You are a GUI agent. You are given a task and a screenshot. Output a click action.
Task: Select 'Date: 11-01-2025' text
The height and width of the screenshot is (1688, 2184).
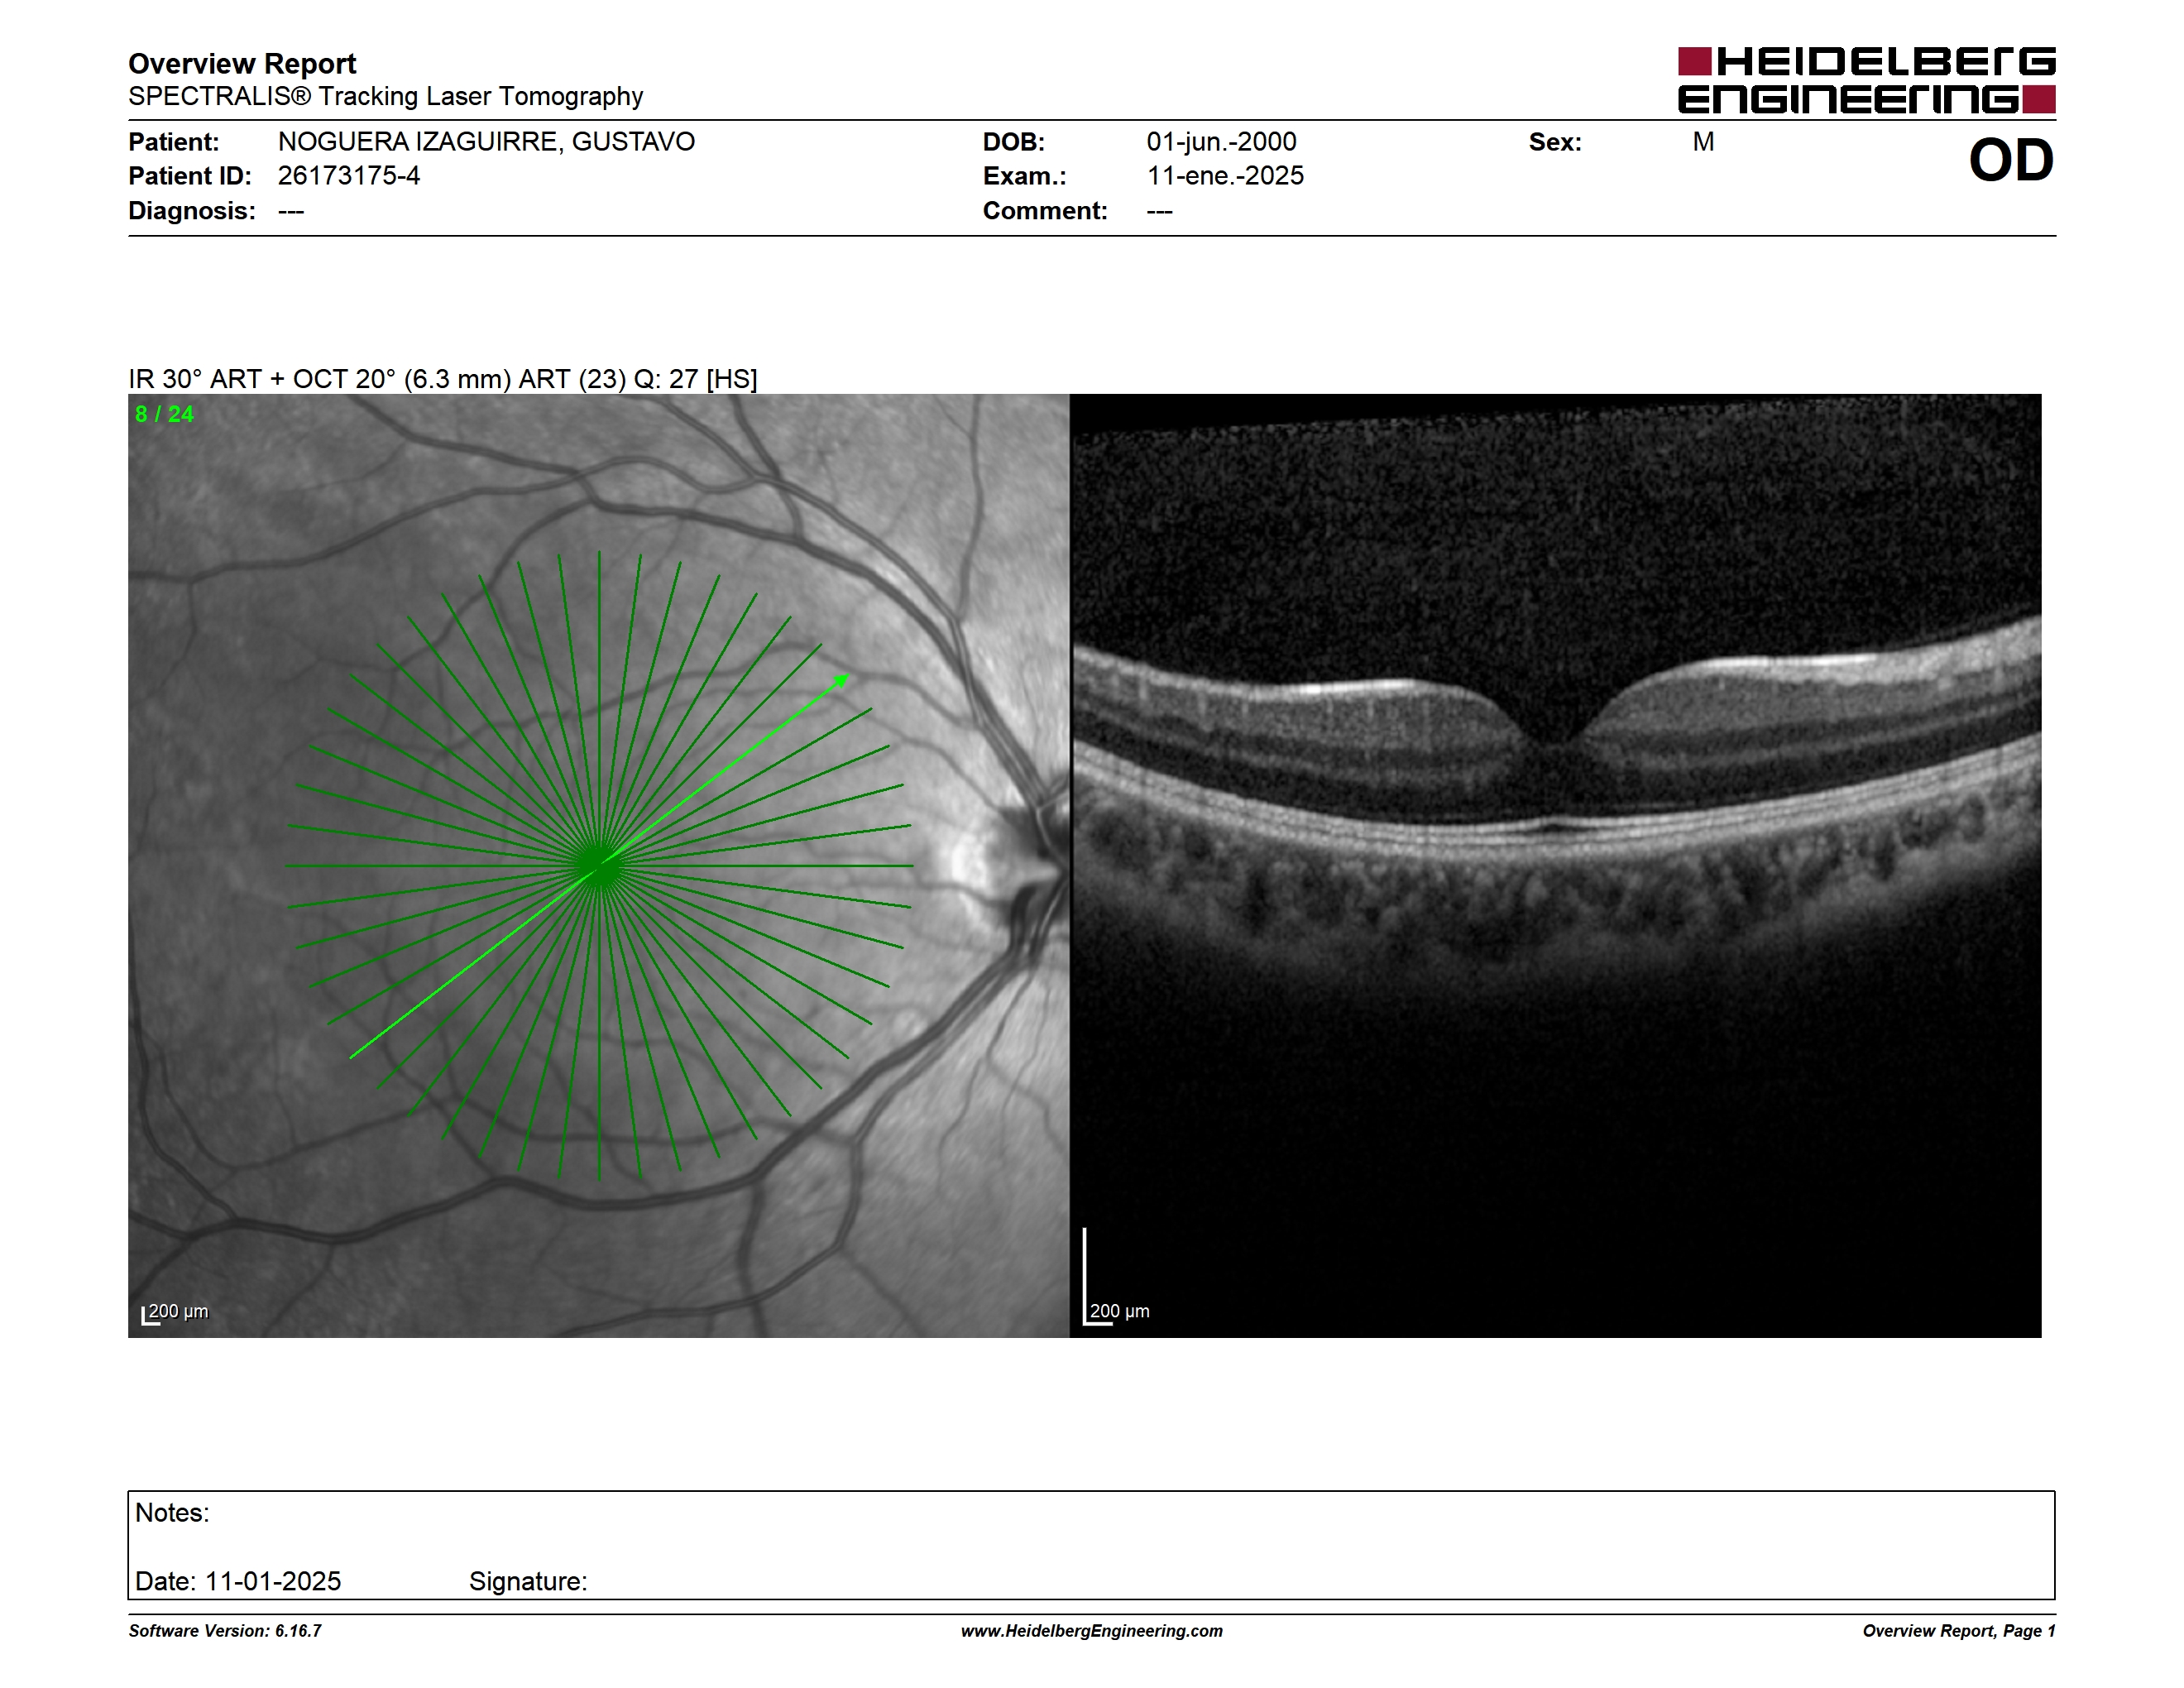238,1581
